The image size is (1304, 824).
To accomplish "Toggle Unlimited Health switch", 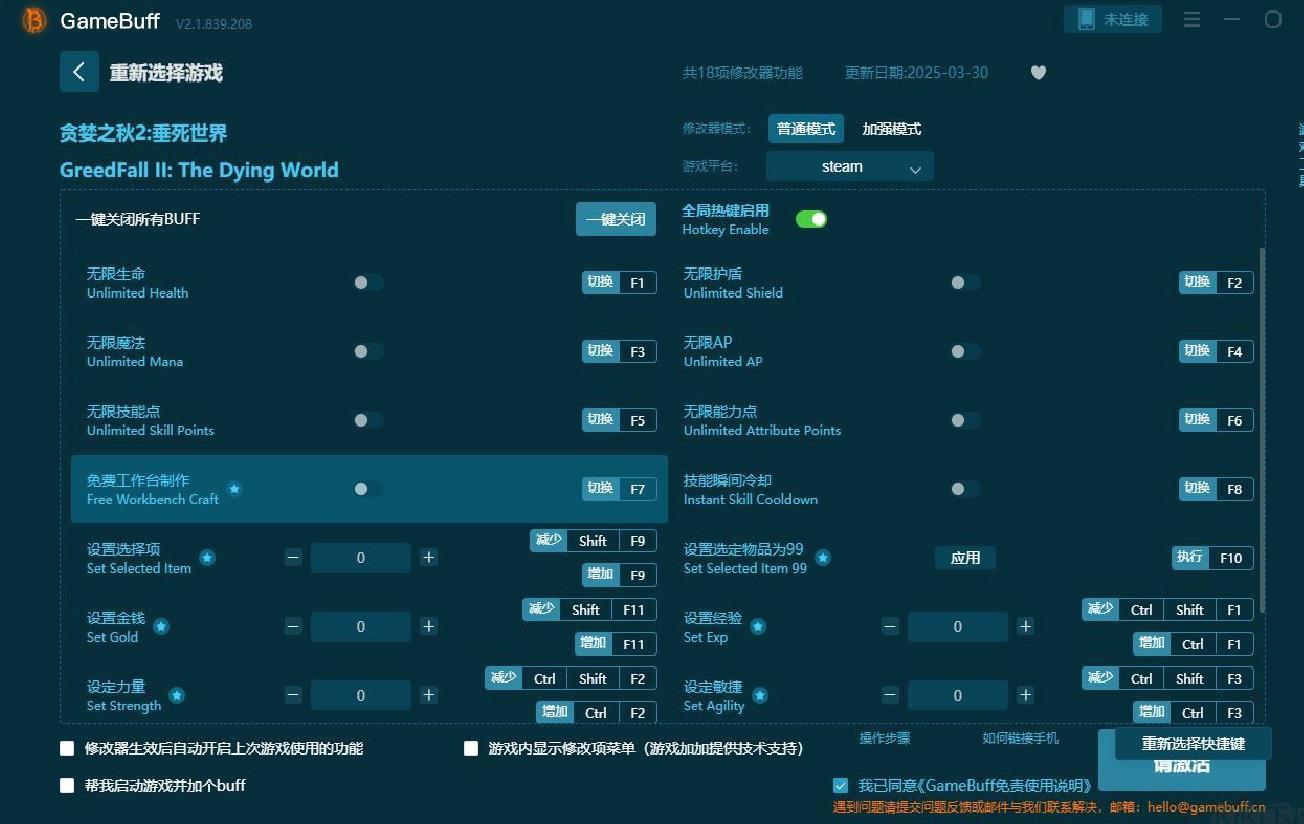I will click(x=368, y=283).
